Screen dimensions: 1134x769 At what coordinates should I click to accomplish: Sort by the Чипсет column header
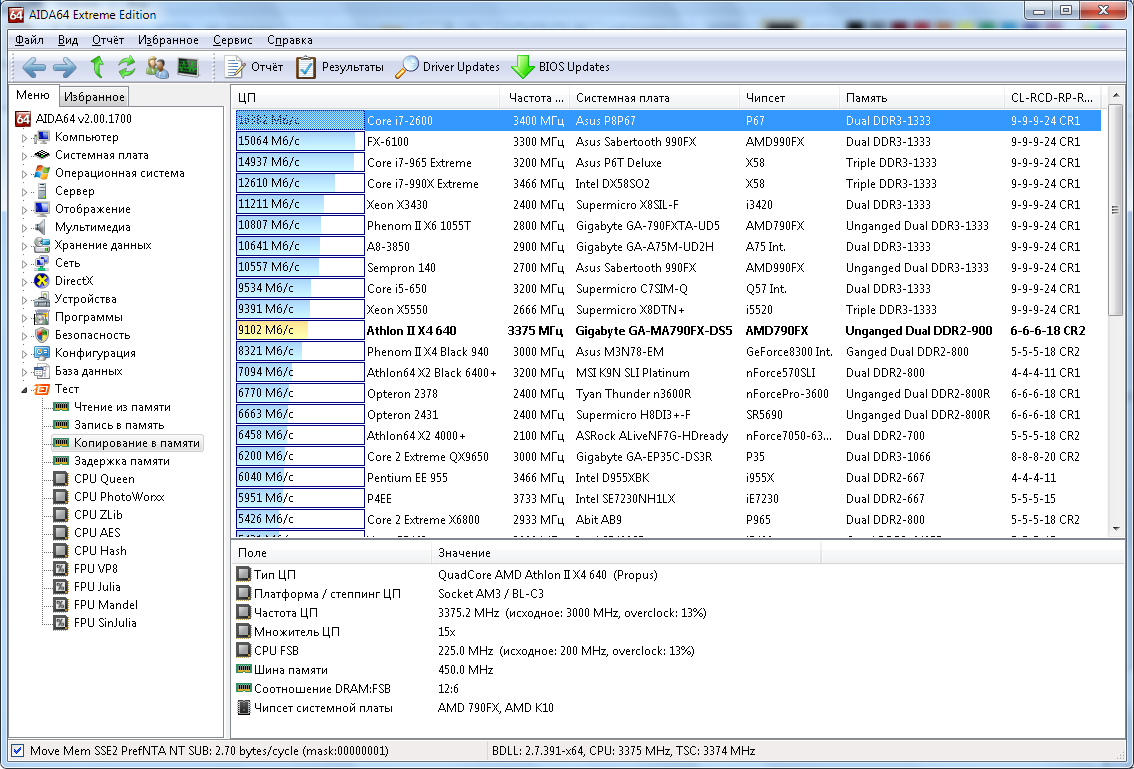pos(789,98)
